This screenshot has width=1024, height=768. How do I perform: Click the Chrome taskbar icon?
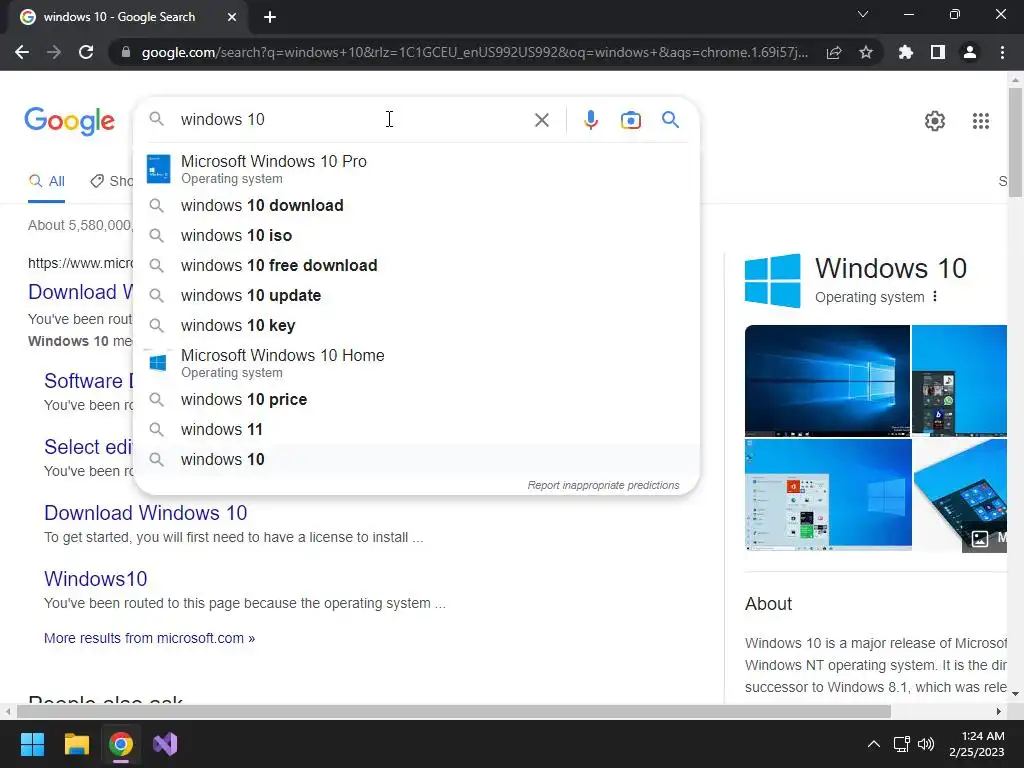[121, 744]
